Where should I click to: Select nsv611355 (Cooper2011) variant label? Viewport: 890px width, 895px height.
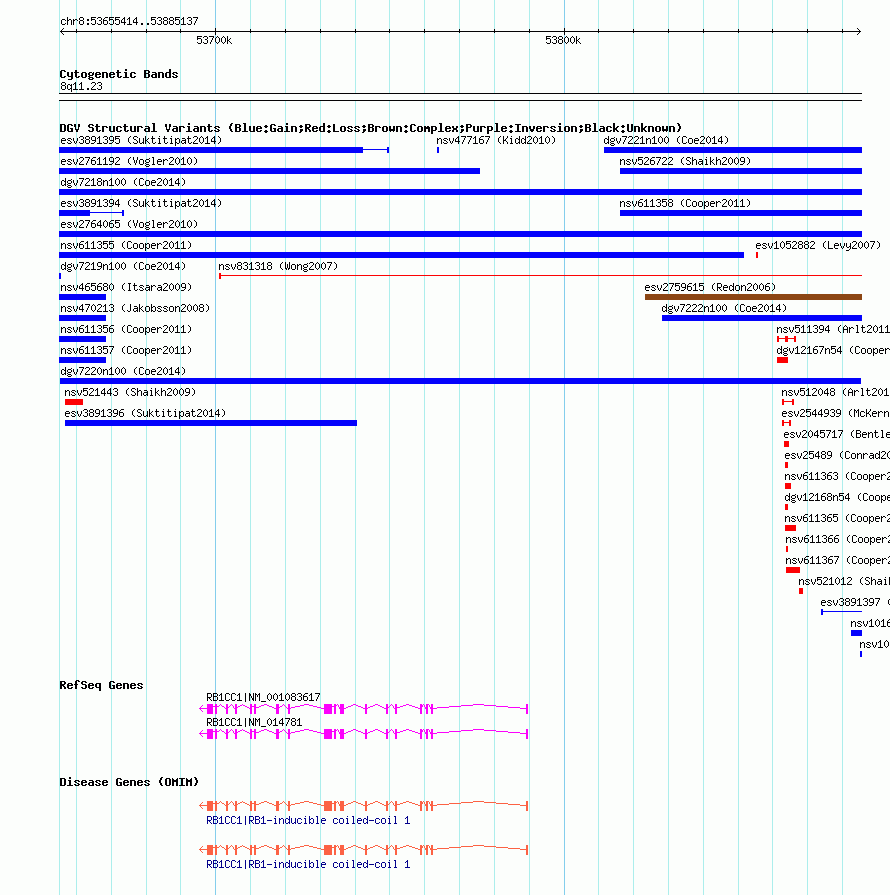[126, 245]
